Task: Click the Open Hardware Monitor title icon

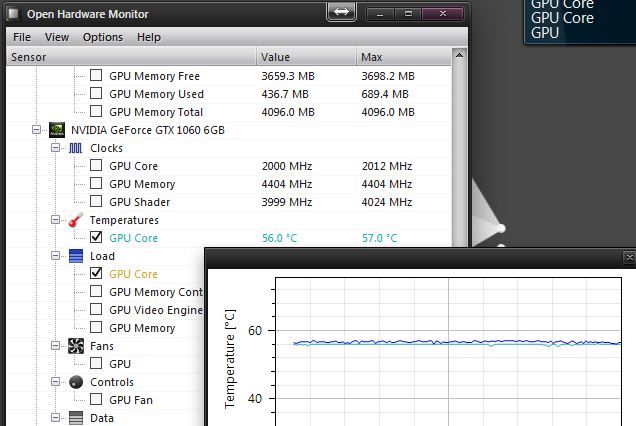Action: click(x=14, y=14)
